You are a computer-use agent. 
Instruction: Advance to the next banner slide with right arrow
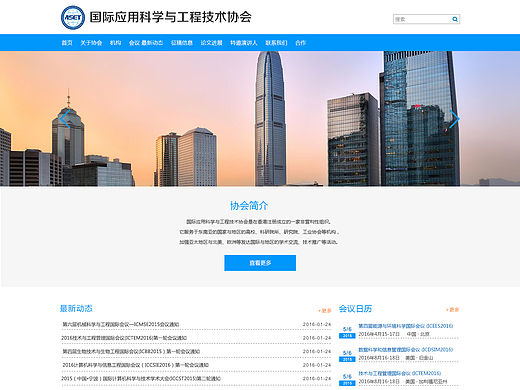[x=454, y=119]
